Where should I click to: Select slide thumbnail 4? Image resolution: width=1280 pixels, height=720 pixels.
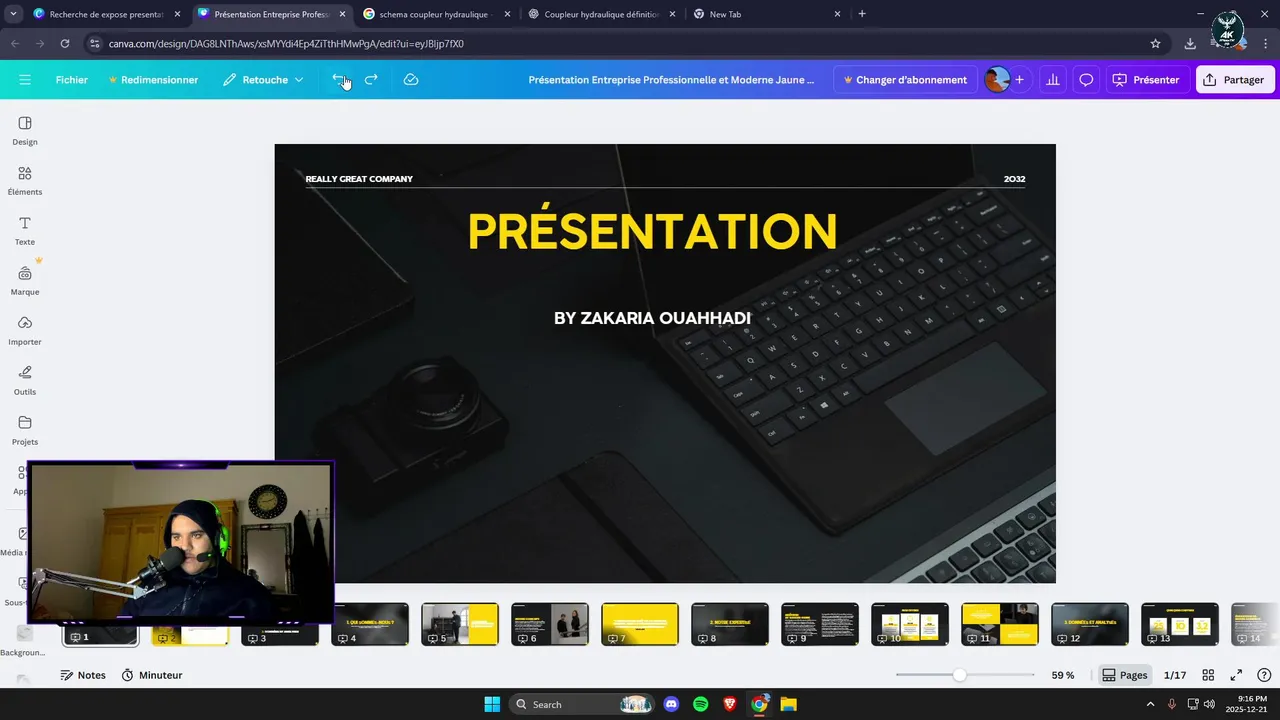[x=370, y=624]
